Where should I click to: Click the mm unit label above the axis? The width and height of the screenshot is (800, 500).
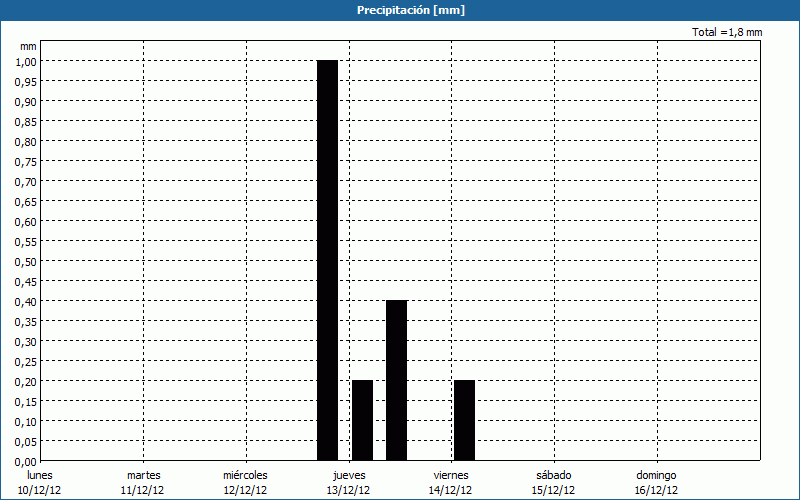pyautogui.click(x=28, y=46)
